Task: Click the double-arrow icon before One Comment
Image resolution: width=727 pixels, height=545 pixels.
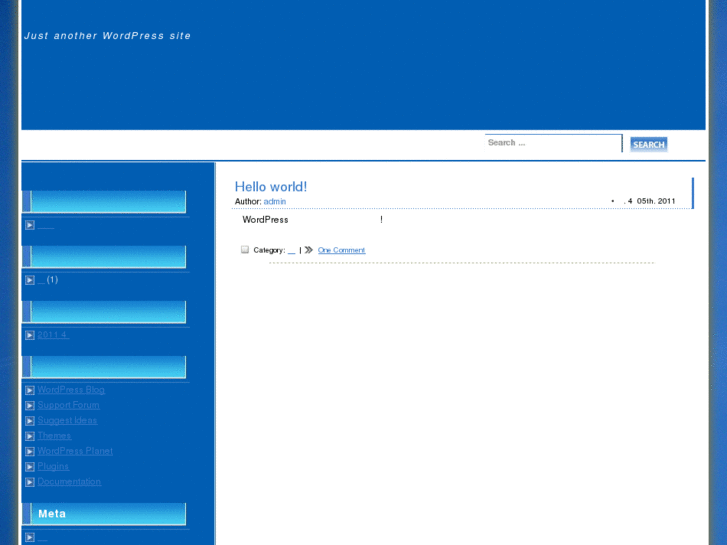Action: click(x=308, y=250)
